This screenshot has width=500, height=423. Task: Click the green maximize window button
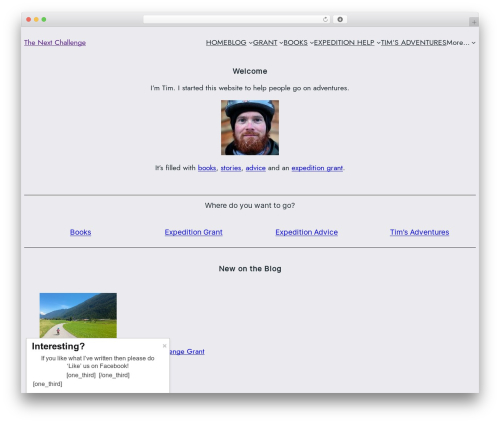(x=44, y=20)
